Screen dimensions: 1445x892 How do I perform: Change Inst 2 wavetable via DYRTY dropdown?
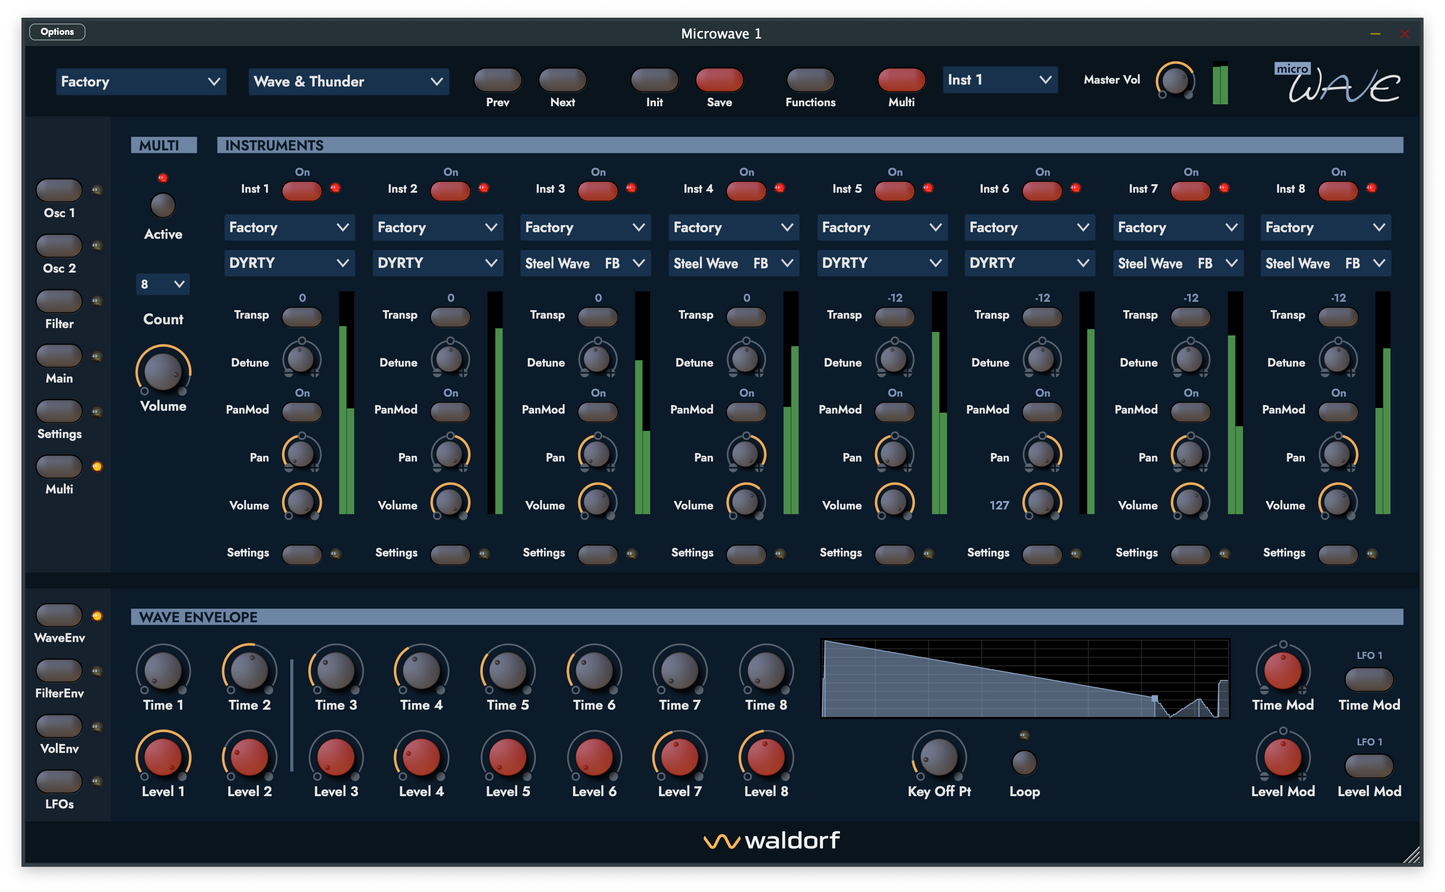coord(437,262)
